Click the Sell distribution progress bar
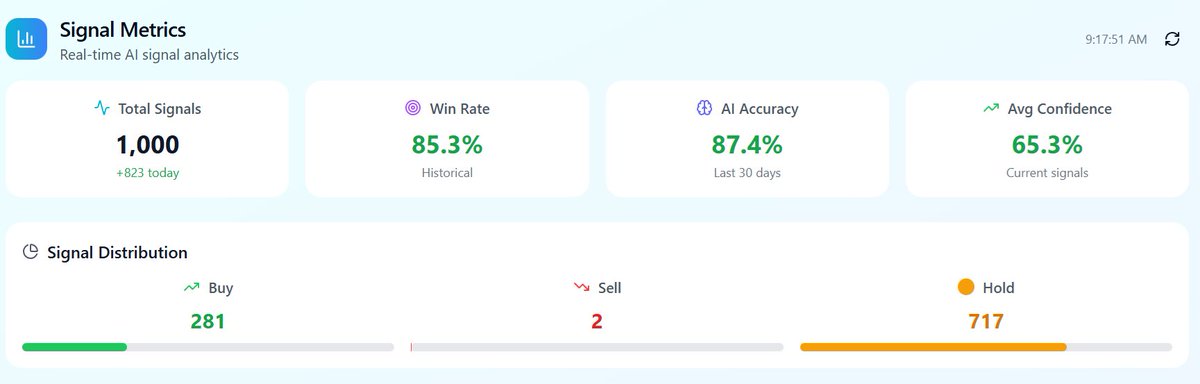The height and width of the screenshot is (384, 1200). tap(597, 347)
